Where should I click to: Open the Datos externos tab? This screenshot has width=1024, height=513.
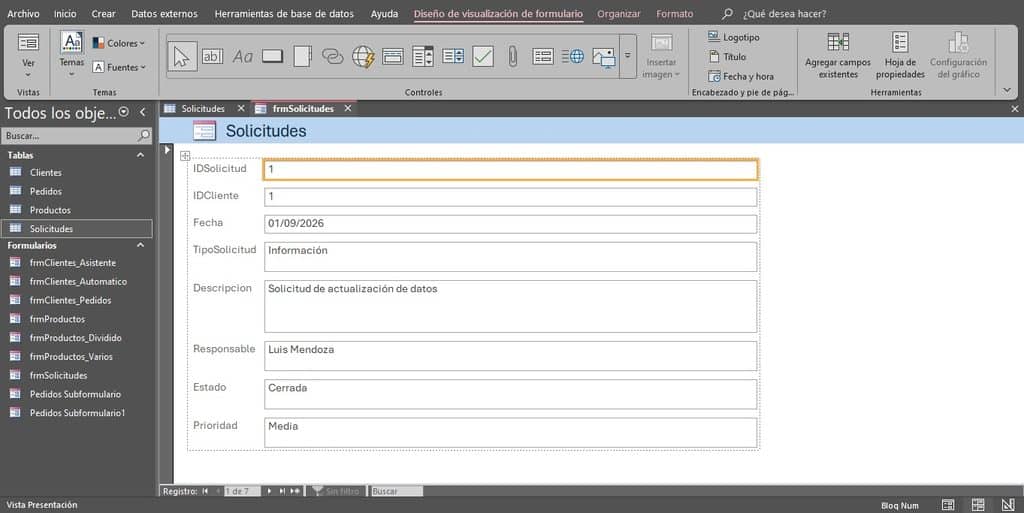(164, 14)
